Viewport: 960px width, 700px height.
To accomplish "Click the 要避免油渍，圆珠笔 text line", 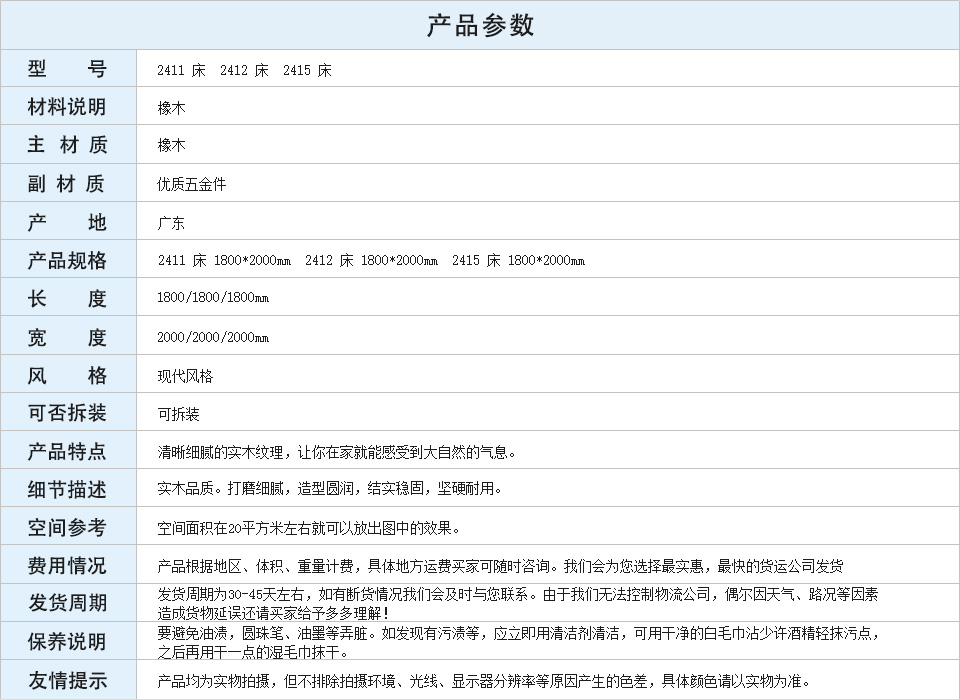I will pyautogui.click(x=519, y=633).
